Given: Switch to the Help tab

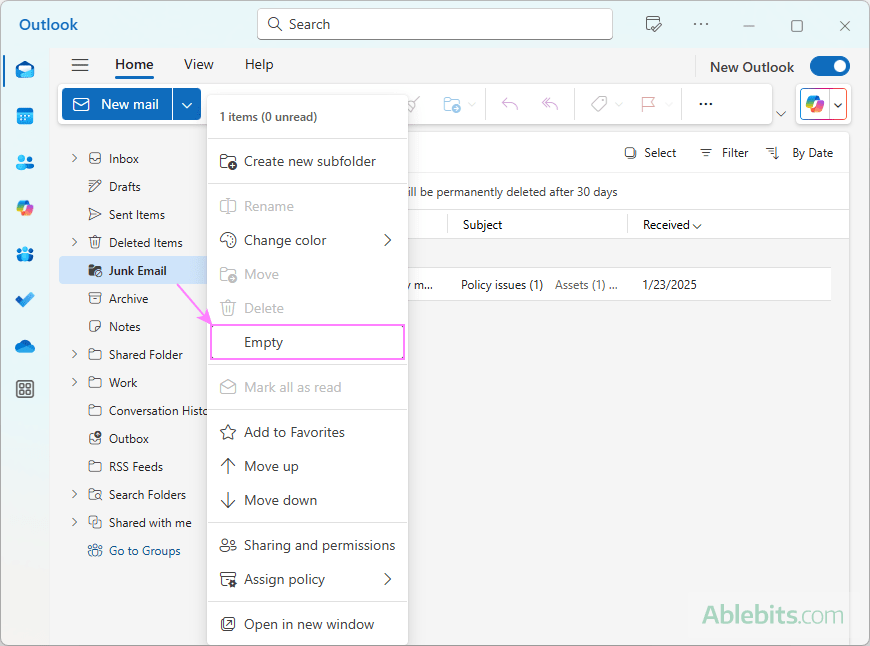Looking at the screenshot, I should pyautogui.click(x=259, y=65).
